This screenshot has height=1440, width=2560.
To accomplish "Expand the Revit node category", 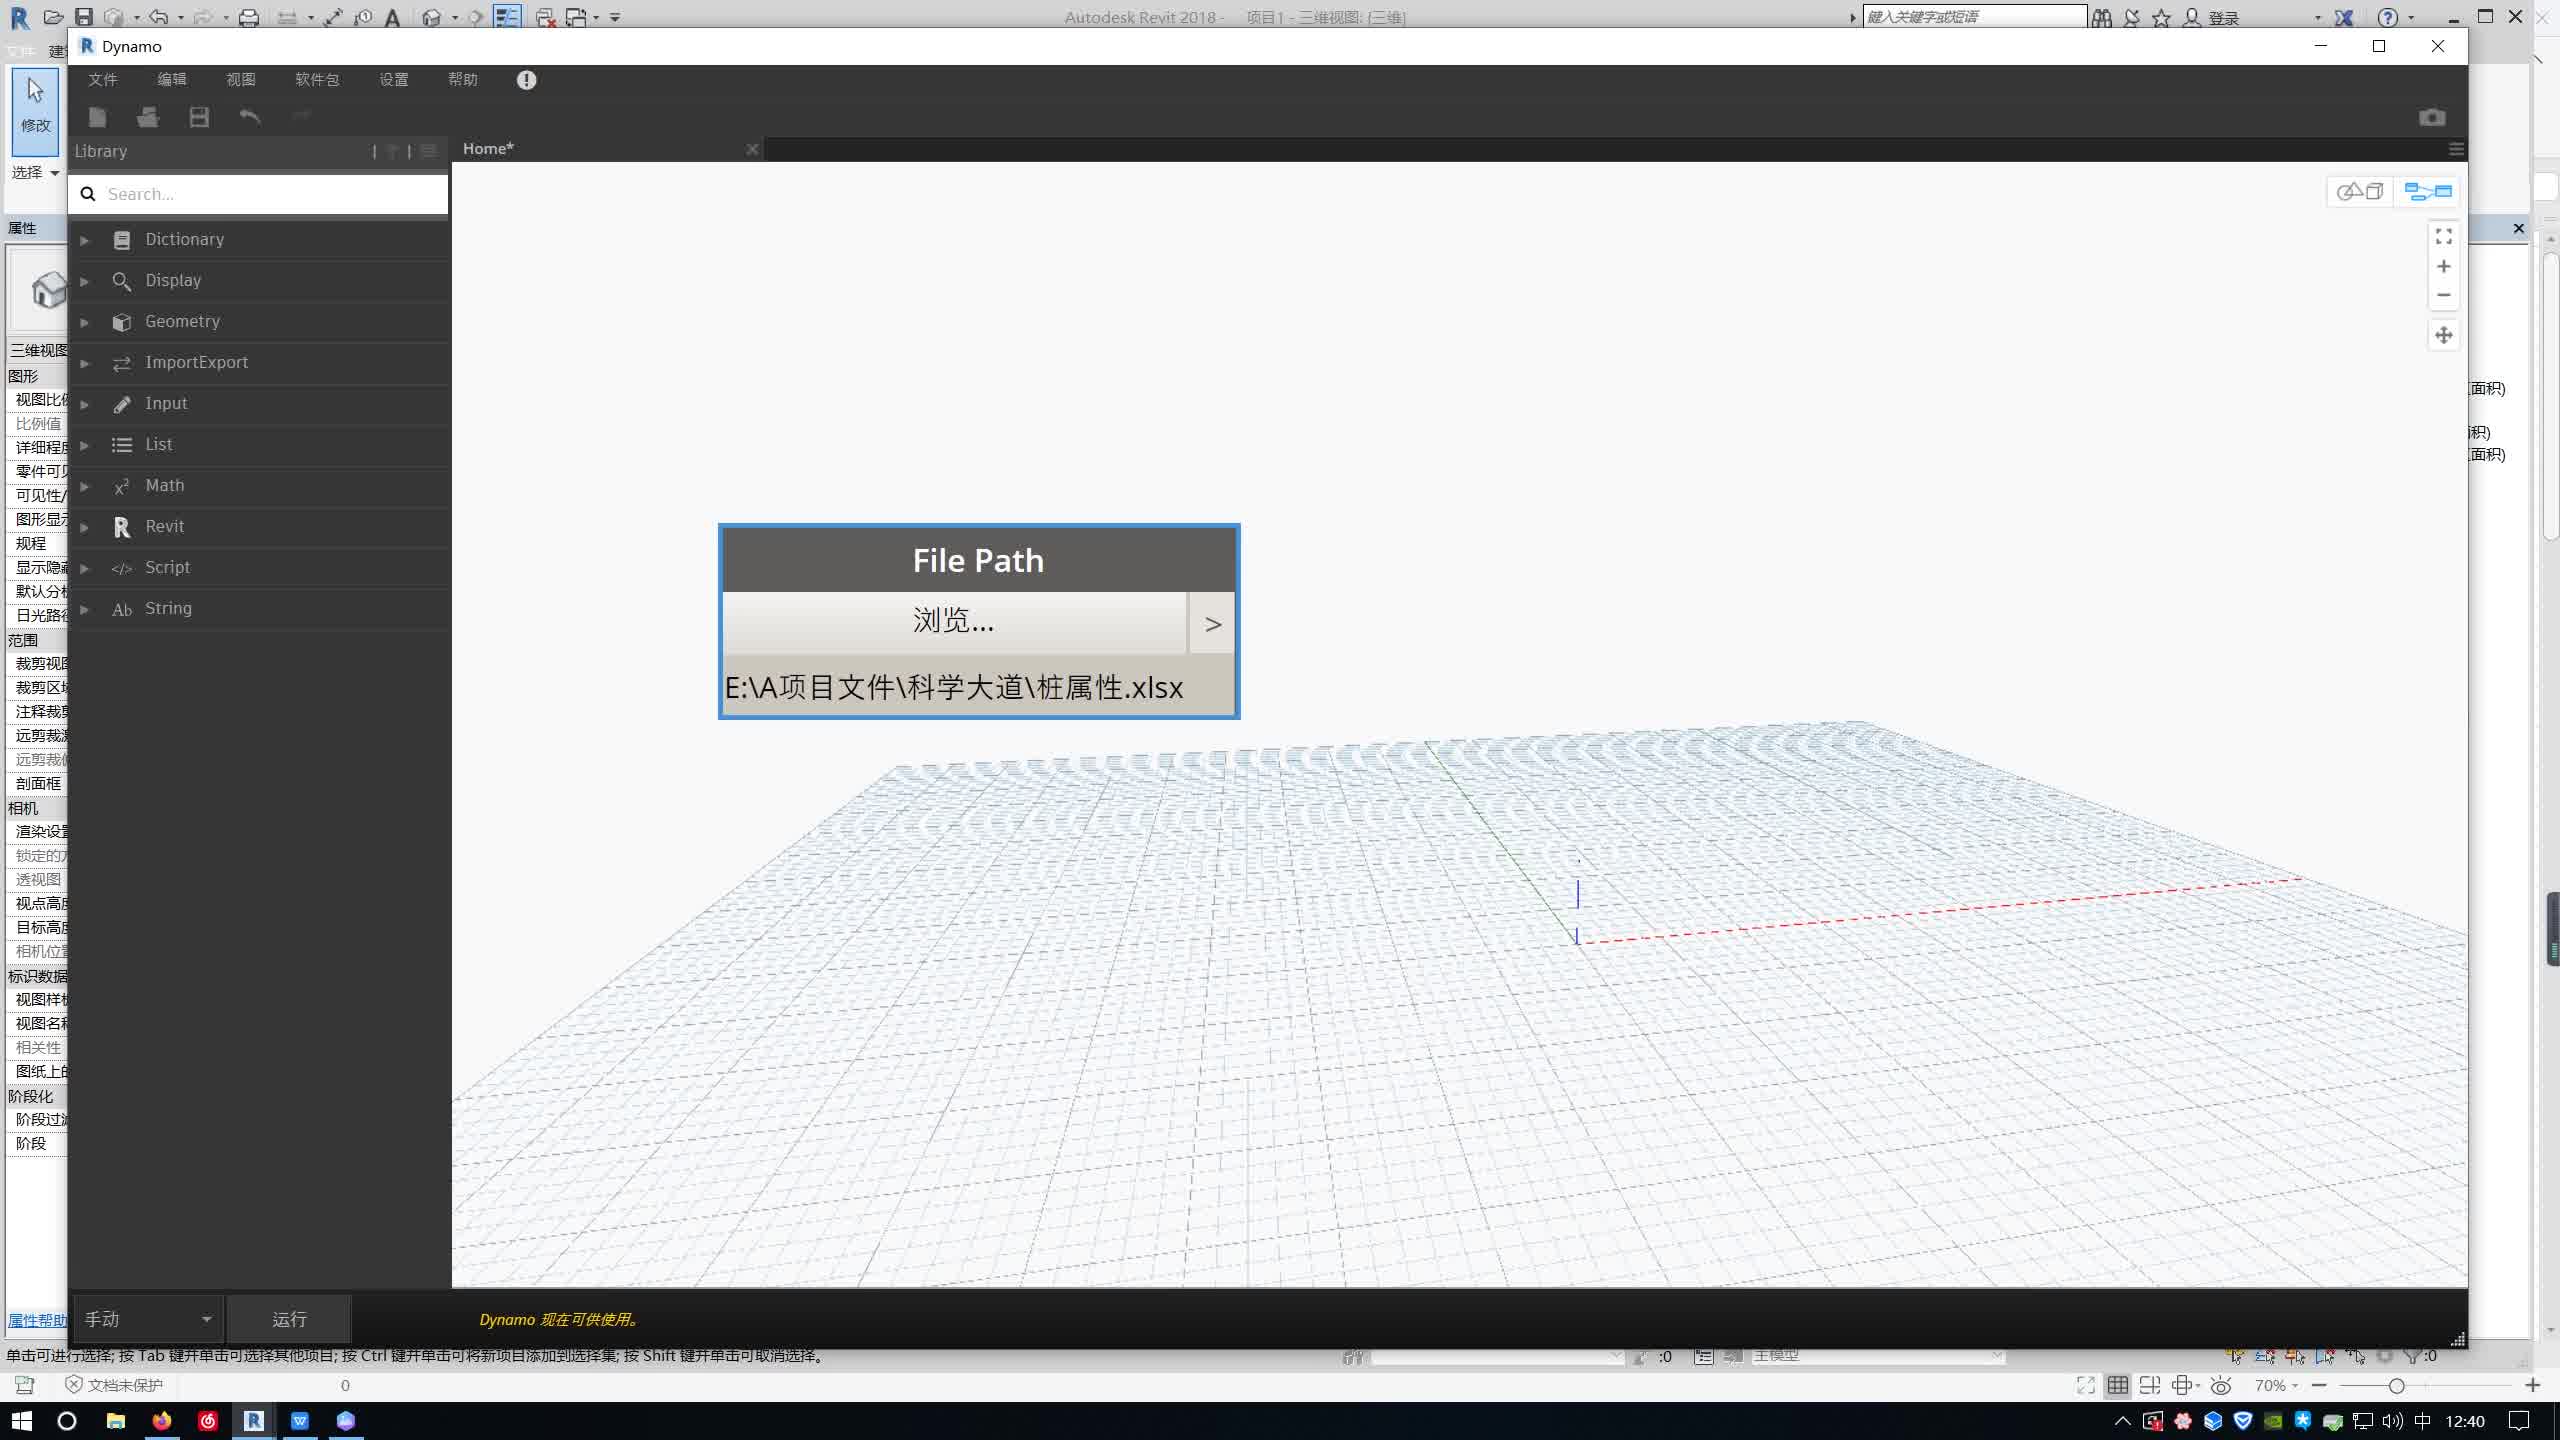I will point(84,527).
